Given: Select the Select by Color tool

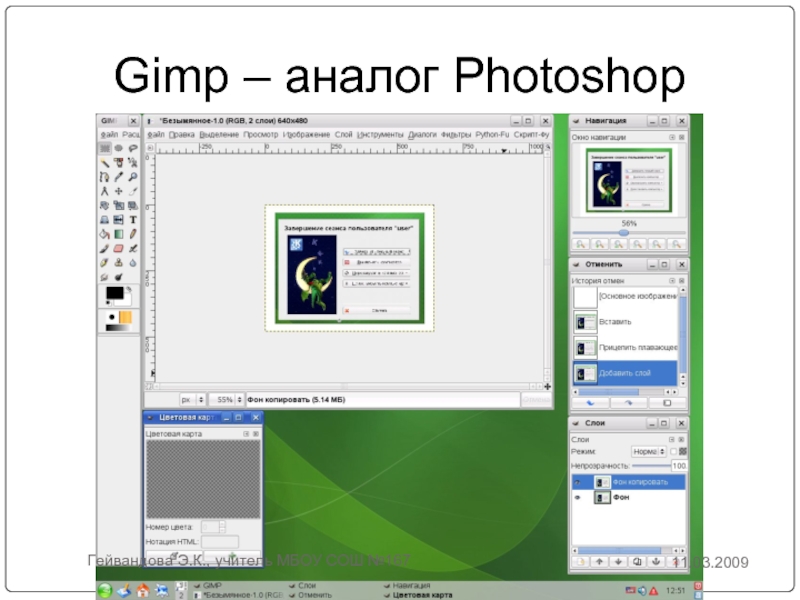Looking at the screenshot, I should (x=118, y=162).
